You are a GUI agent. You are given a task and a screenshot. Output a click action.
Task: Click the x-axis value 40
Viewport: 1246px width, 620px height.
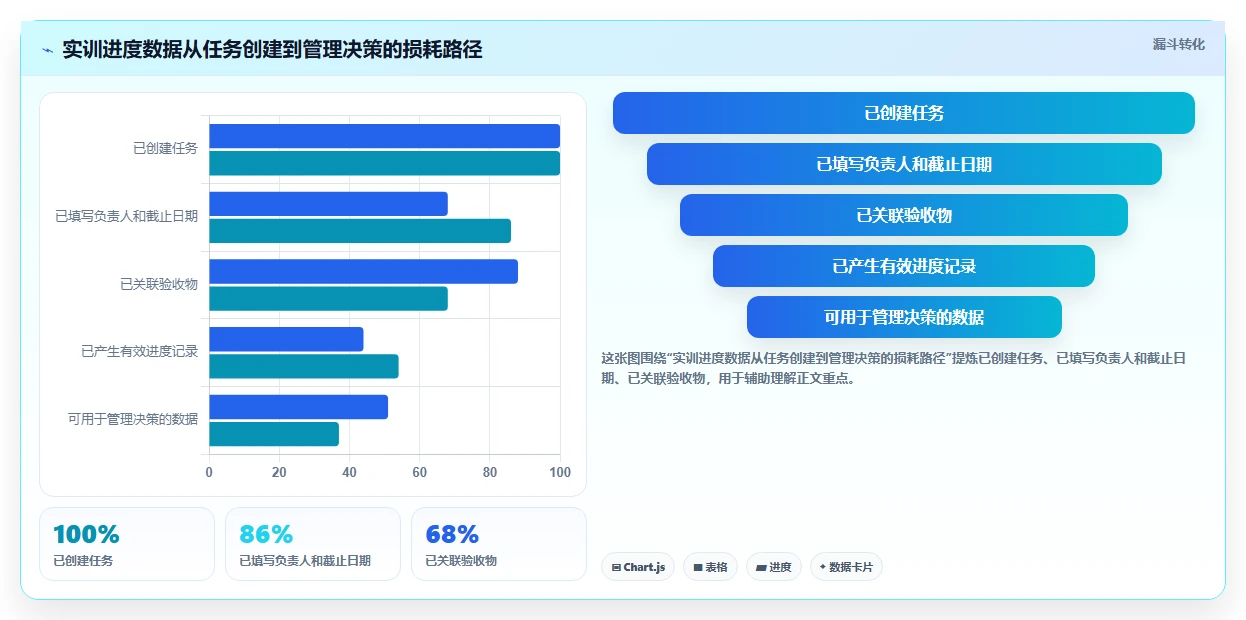click(x=349, y=472)
